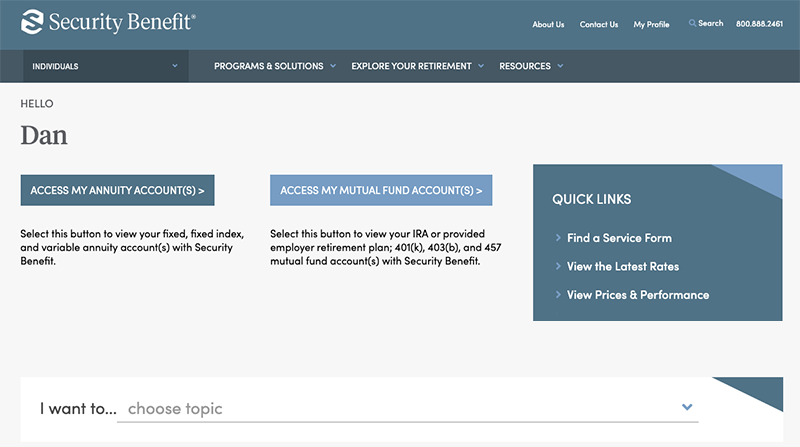This screenshot has height=447, width=800.
Task: Click arrow beside View Prices & Performance
Action: point(558,294)
